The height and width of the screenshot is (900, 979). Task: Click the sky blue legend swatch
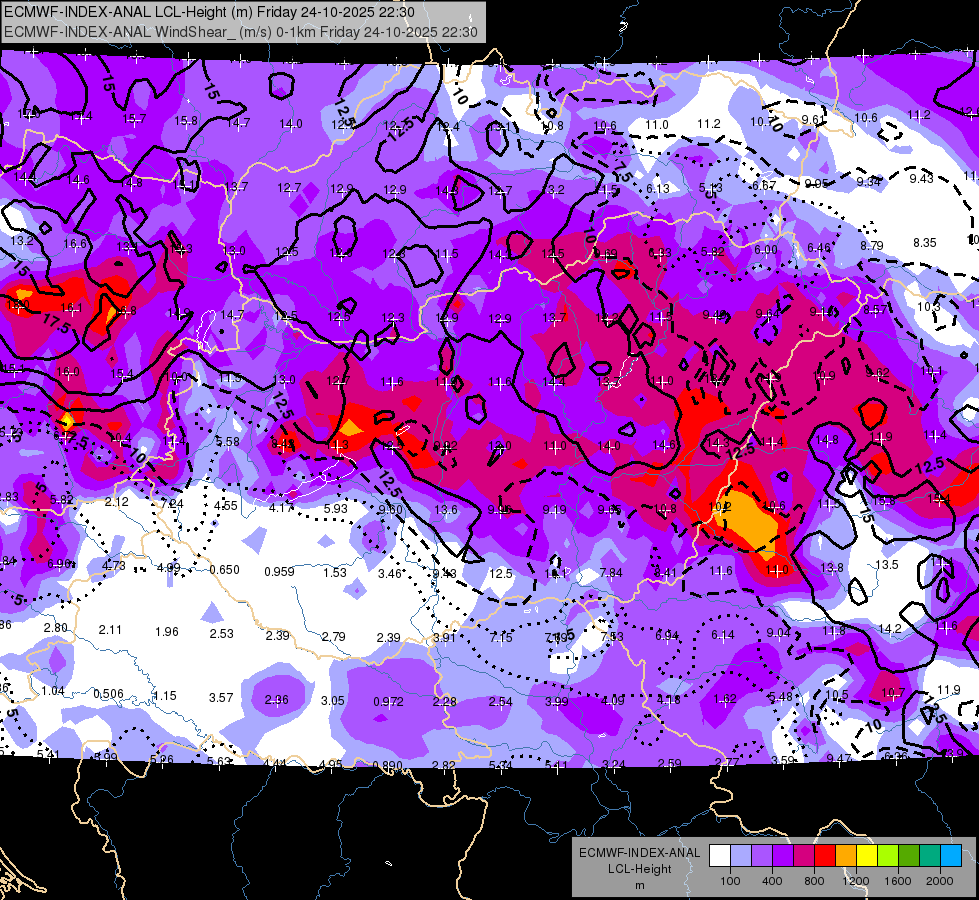coord(950,856)
